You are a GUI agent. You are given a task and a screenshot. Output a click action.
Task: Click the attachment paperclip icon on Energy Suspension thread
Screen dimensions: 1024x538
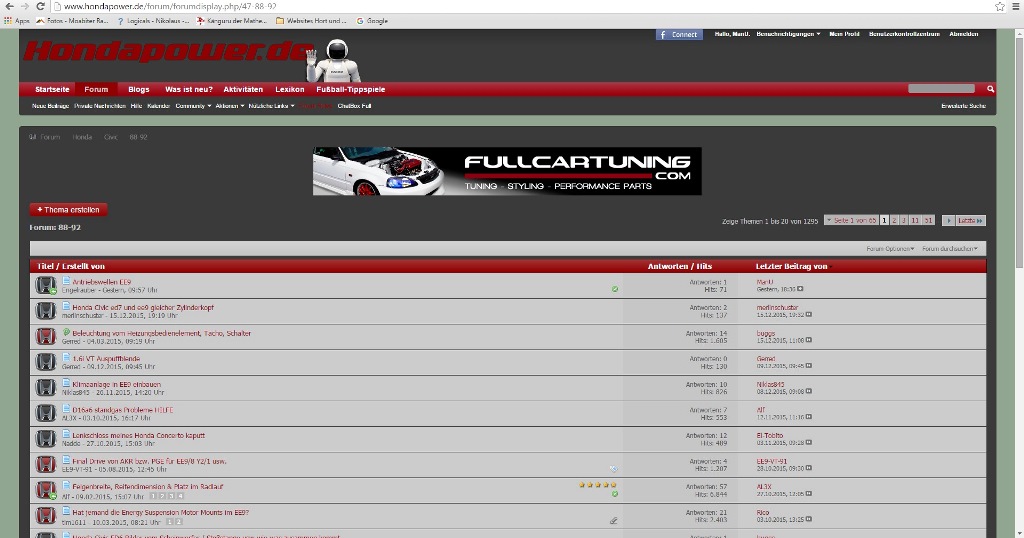(x=614, y=520)
